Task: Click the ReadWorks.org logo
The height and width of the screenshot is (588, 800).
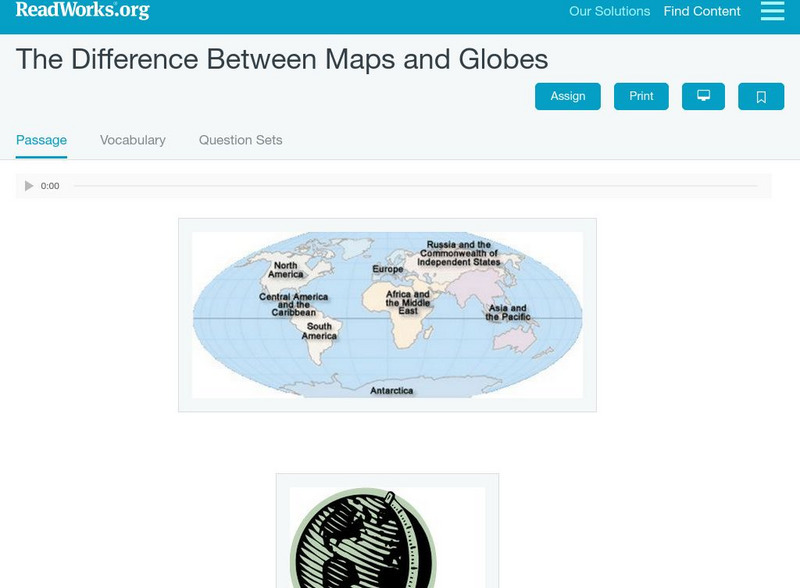Action: pyautogui.click(x=82, y=11)
